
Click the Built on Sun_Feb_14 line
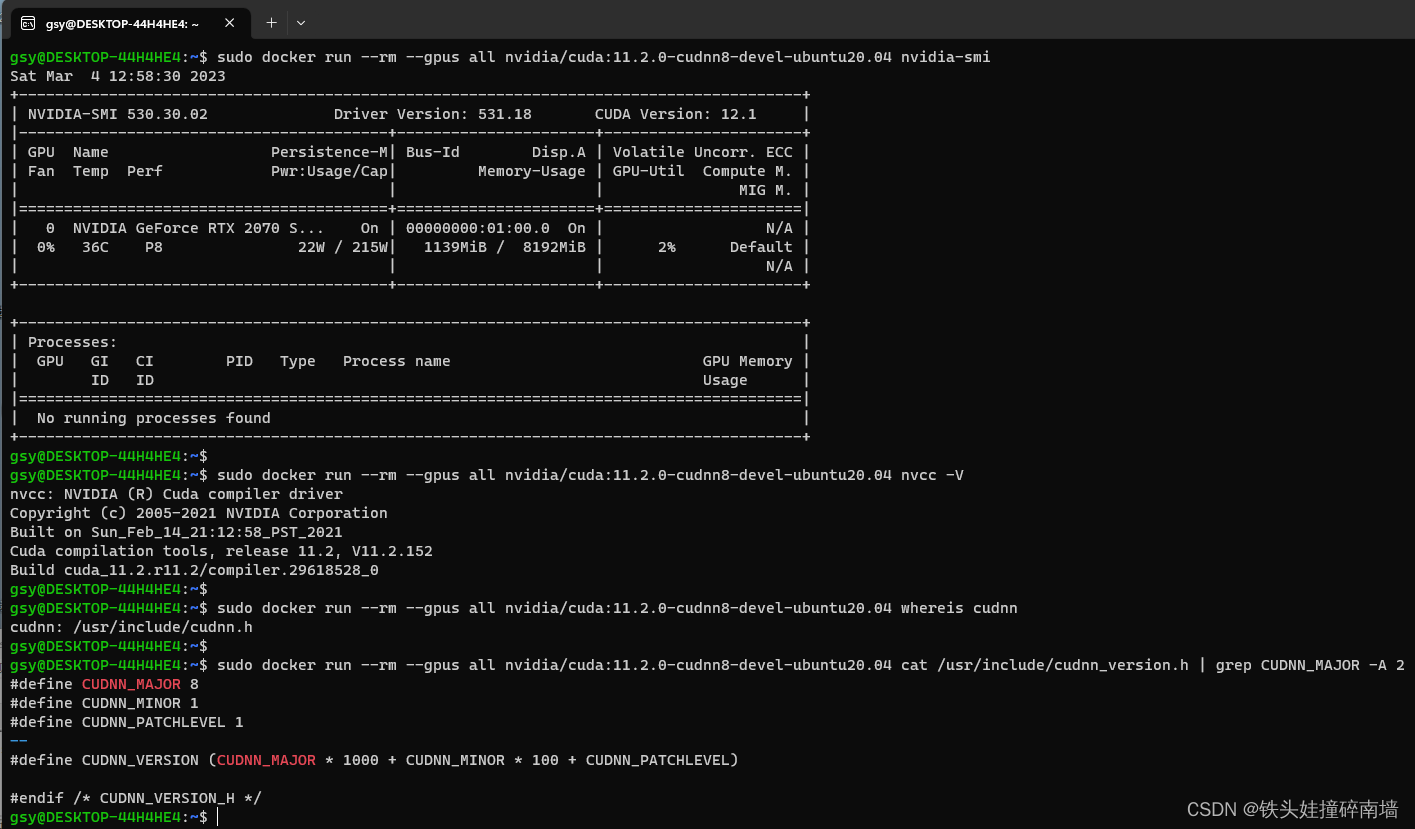coord(176,532)
